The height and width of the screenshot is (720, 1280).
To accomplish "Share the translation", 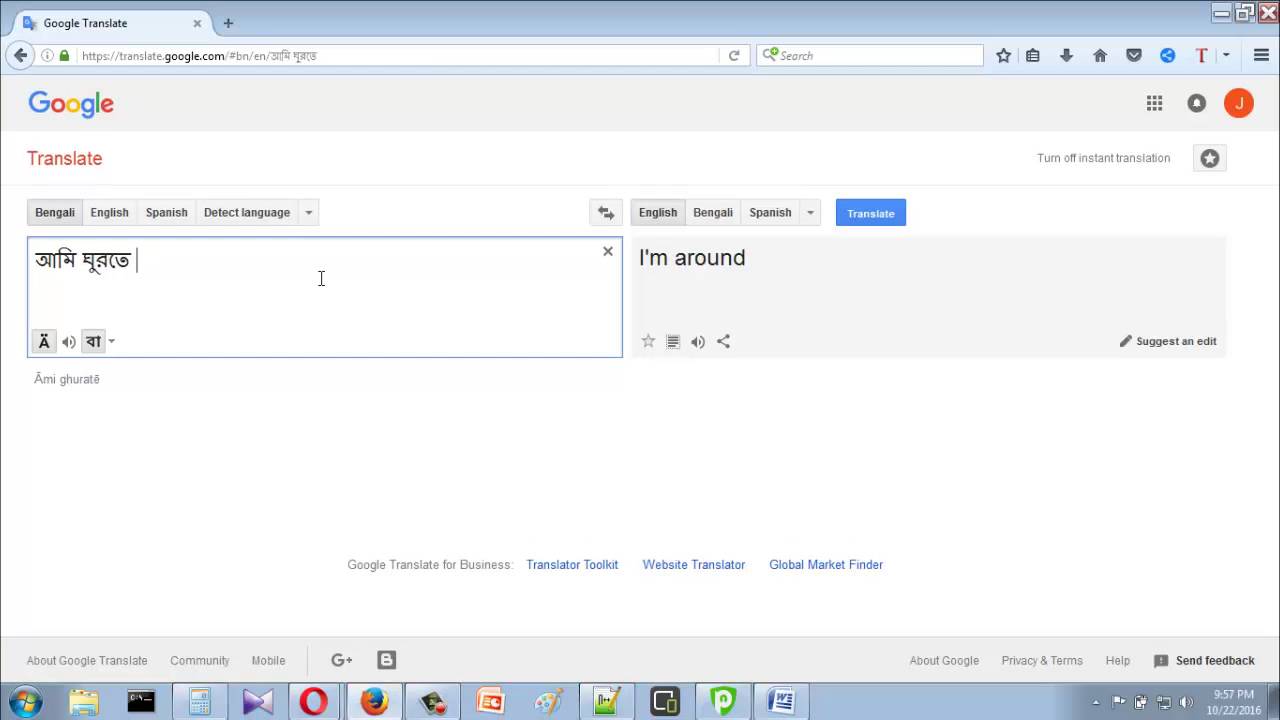I will 723,342.
